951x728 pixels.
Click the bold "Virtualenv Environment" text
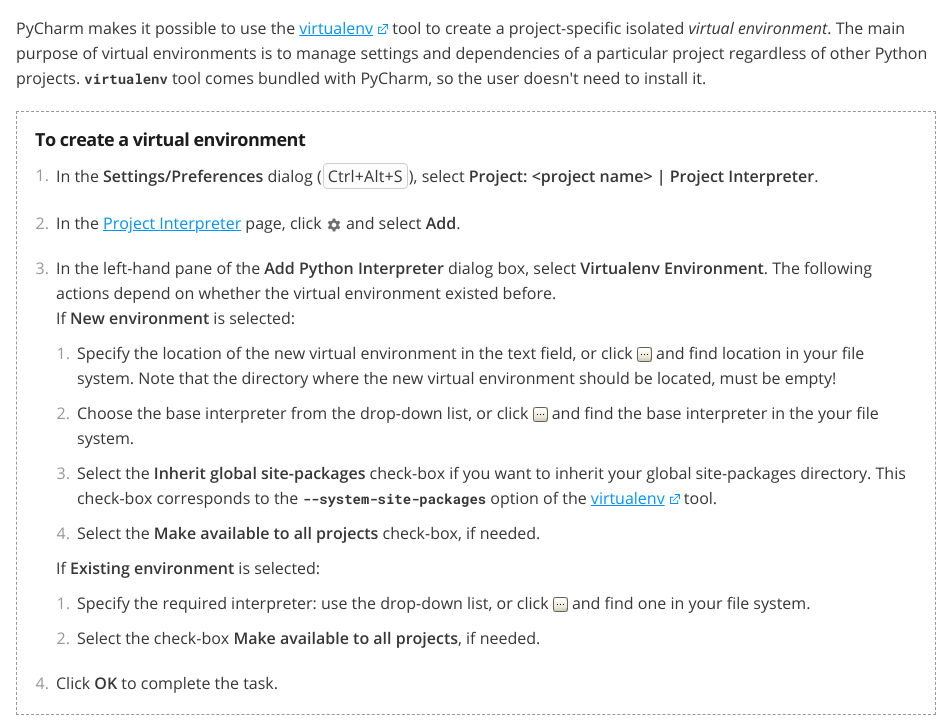(x=672, y=268)
